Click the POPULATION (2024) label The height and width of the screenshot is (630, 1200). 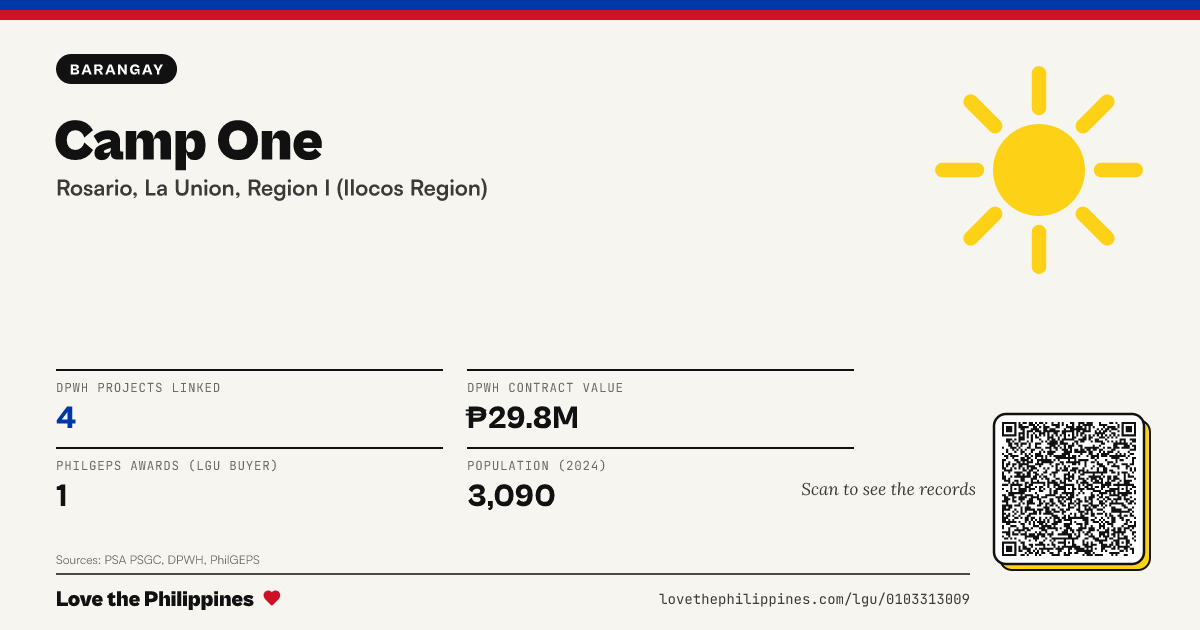click(537, 466)
